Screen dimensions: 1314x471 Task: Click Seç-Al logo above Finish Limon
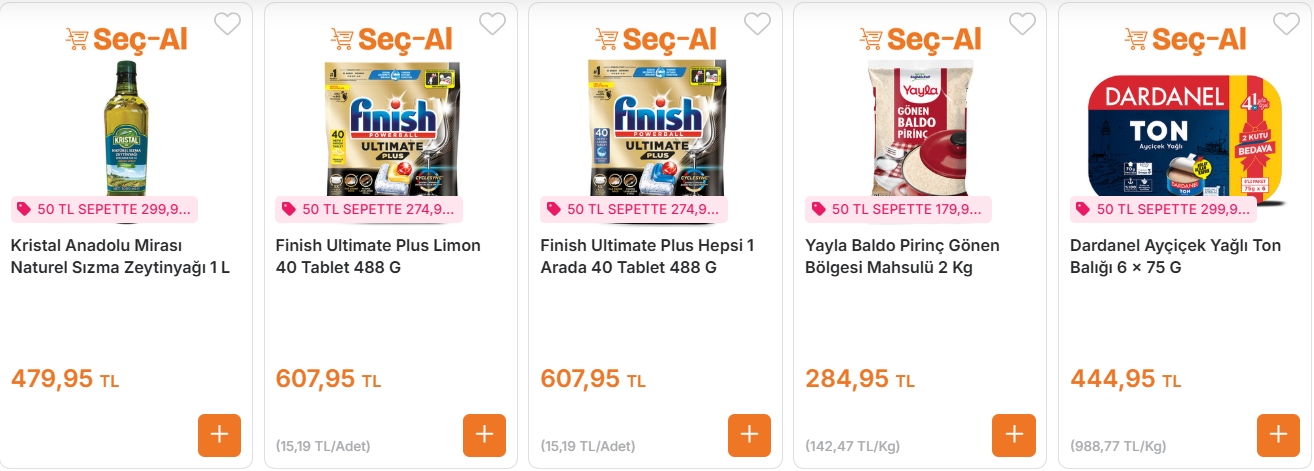coord(391,39)
